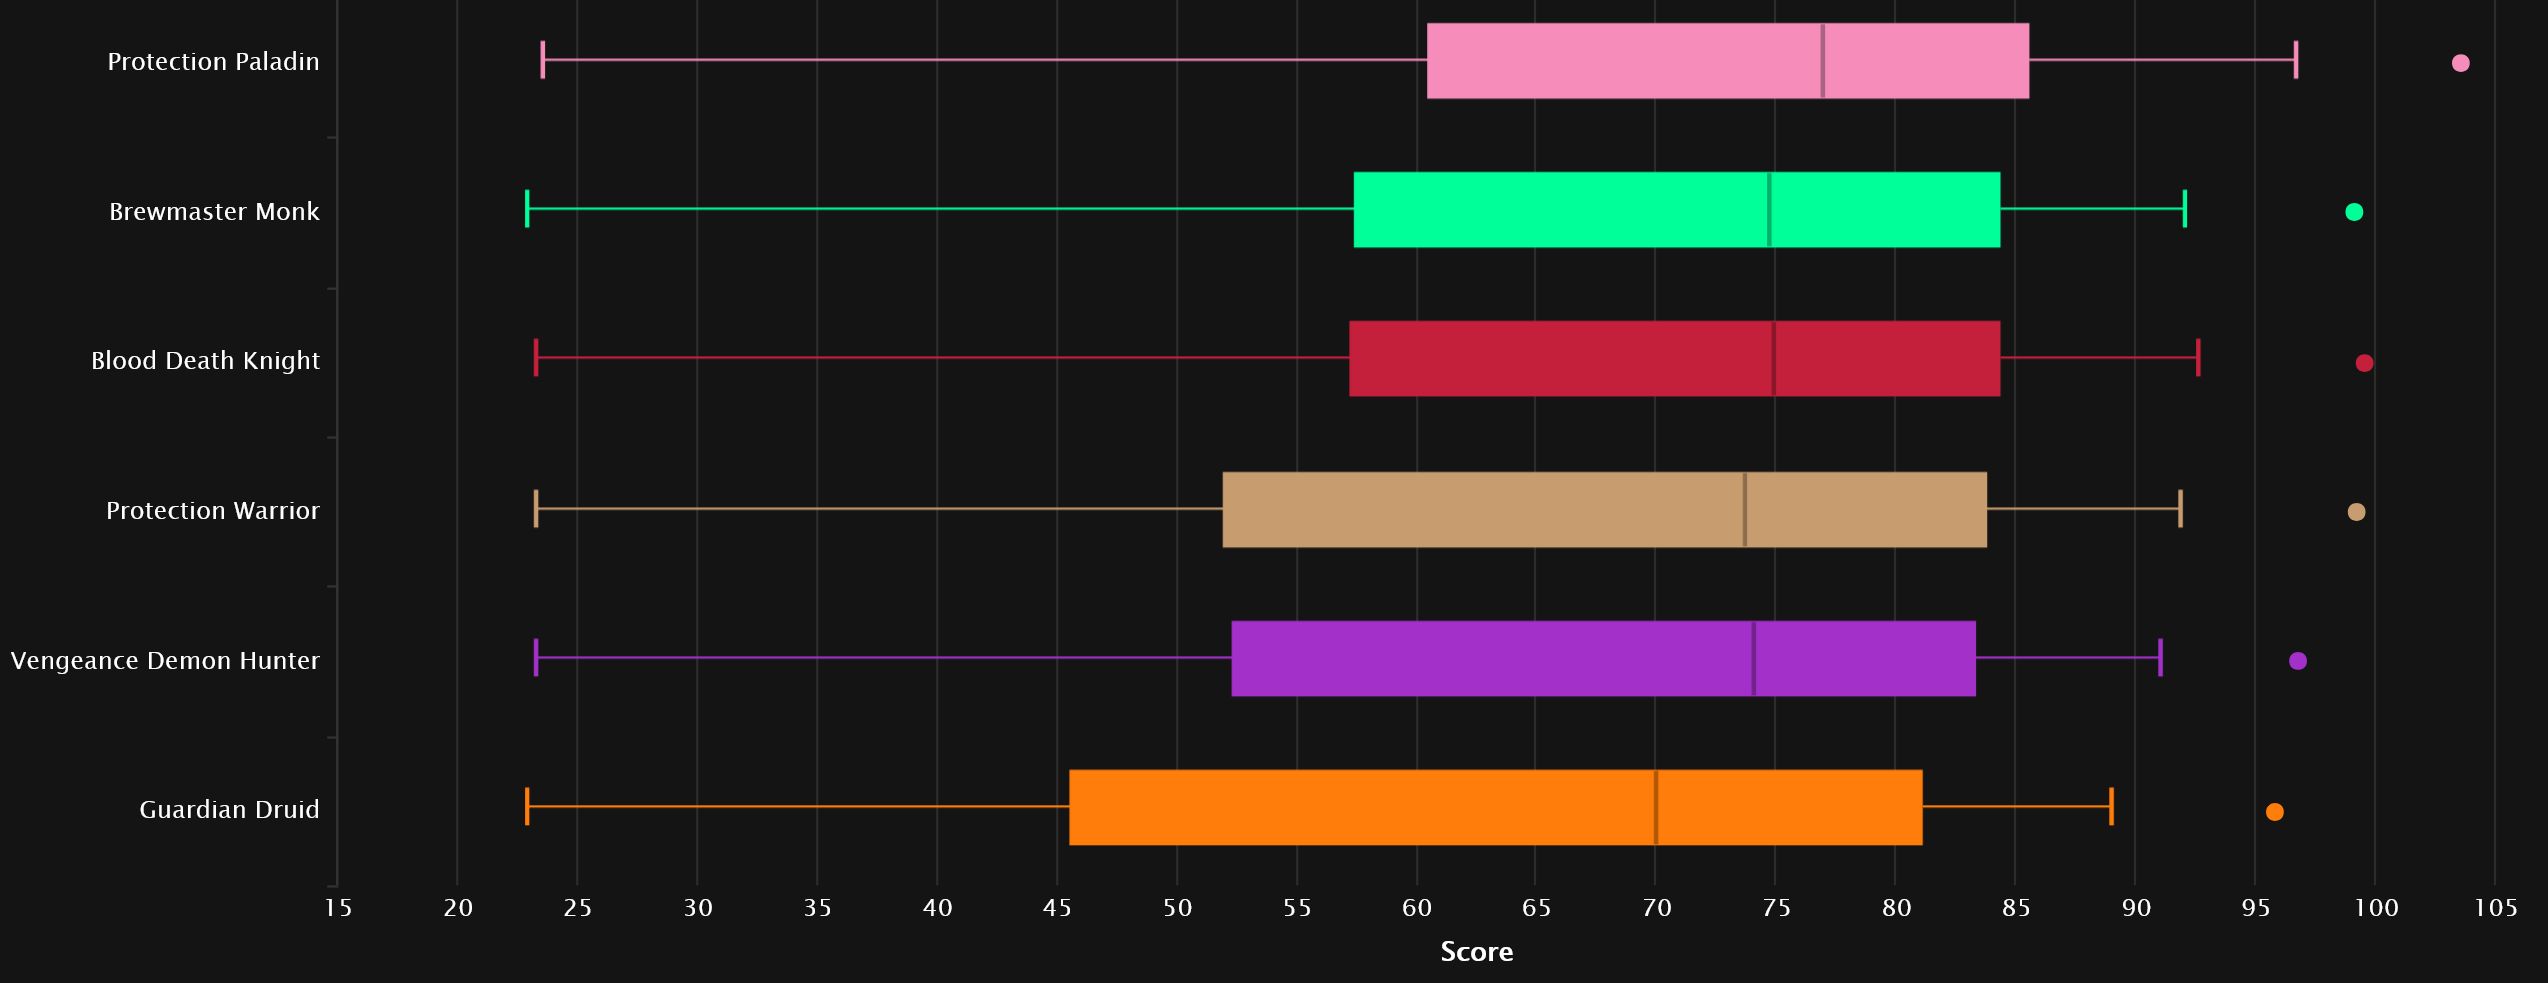Click the Protection Paladin upper whisker cap
Screen dimensions: 2548x983
[2296, 60]
